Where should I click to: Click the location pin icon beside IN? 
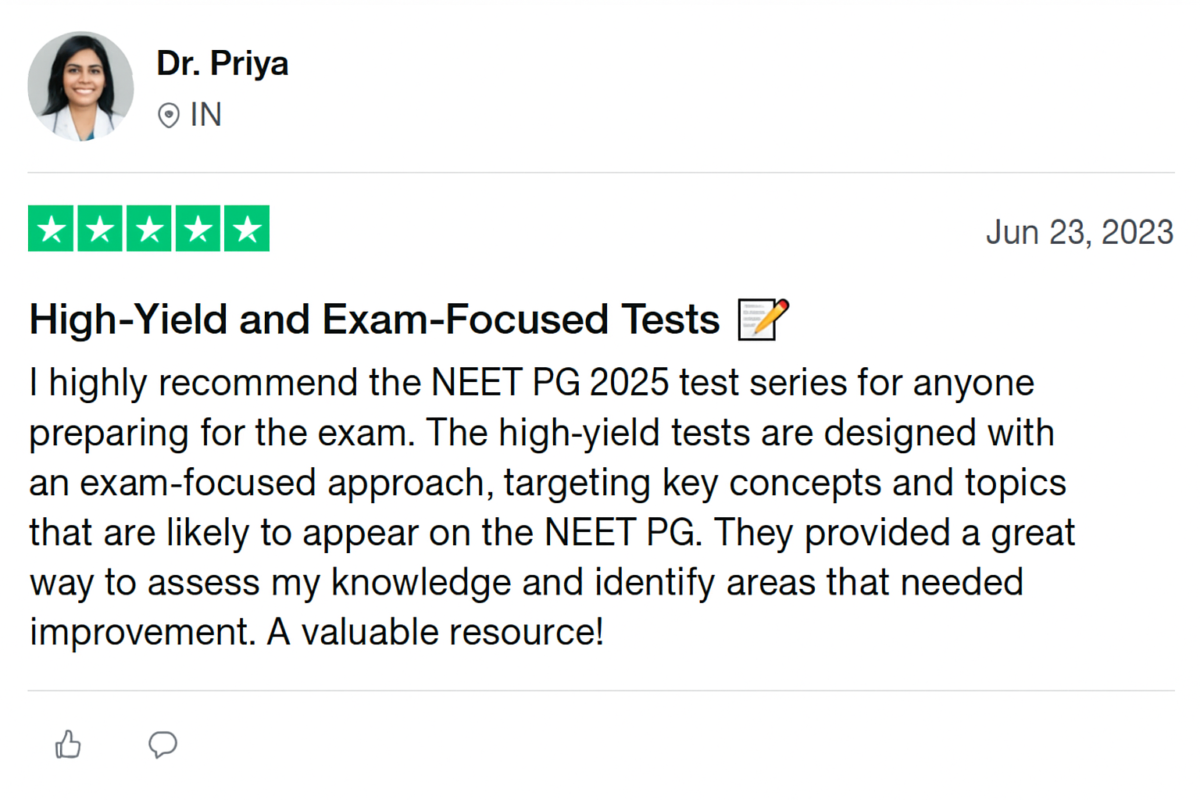(169, 116)
